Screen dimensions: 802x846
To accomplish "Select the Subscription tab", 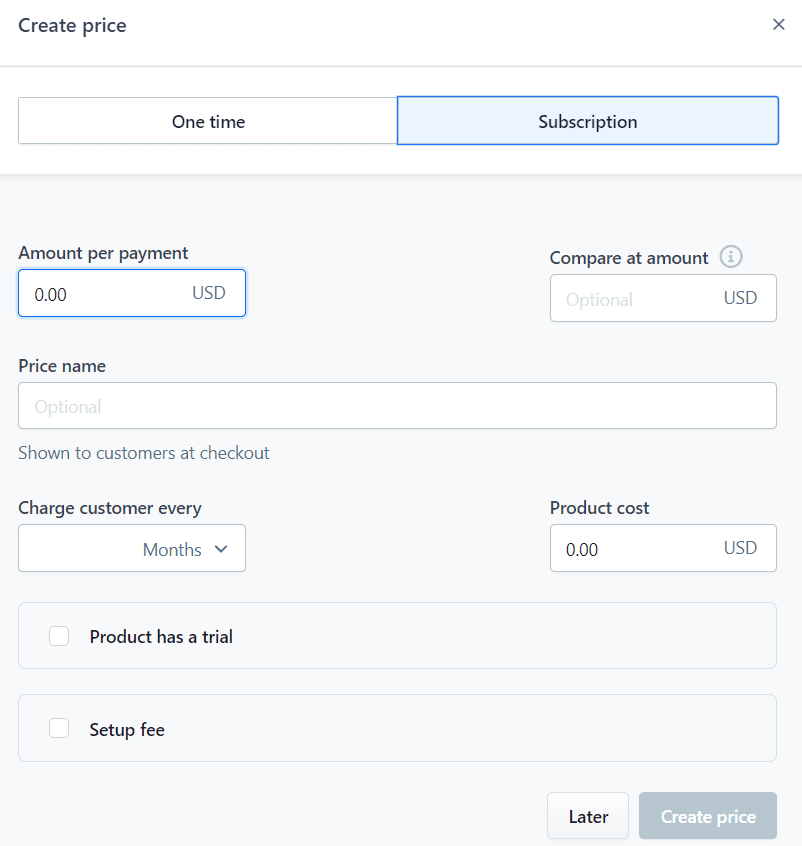I will (588, 121).
